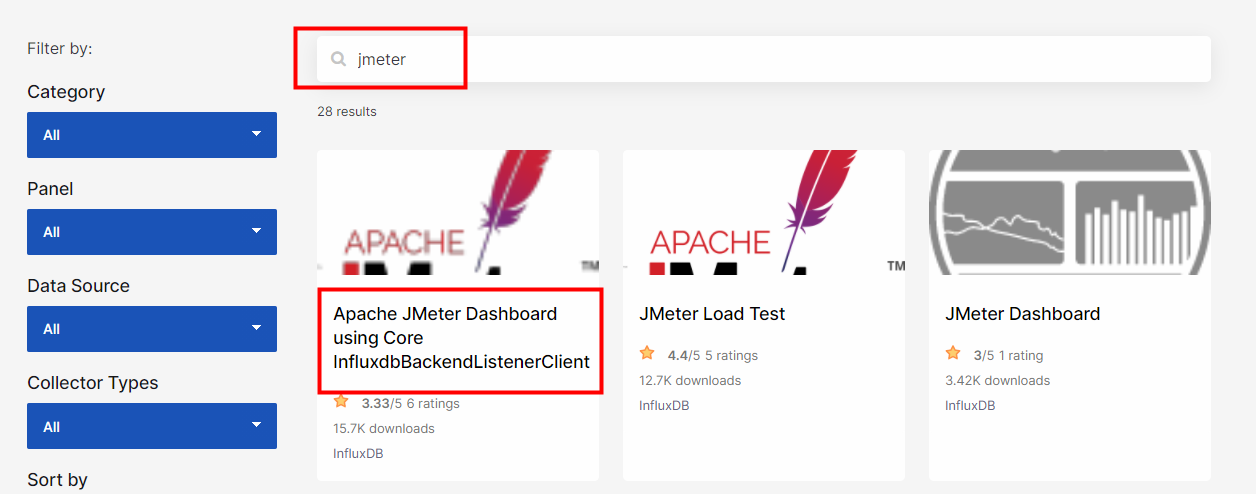Open the Panel dropdown

click(x=152, y=232)
